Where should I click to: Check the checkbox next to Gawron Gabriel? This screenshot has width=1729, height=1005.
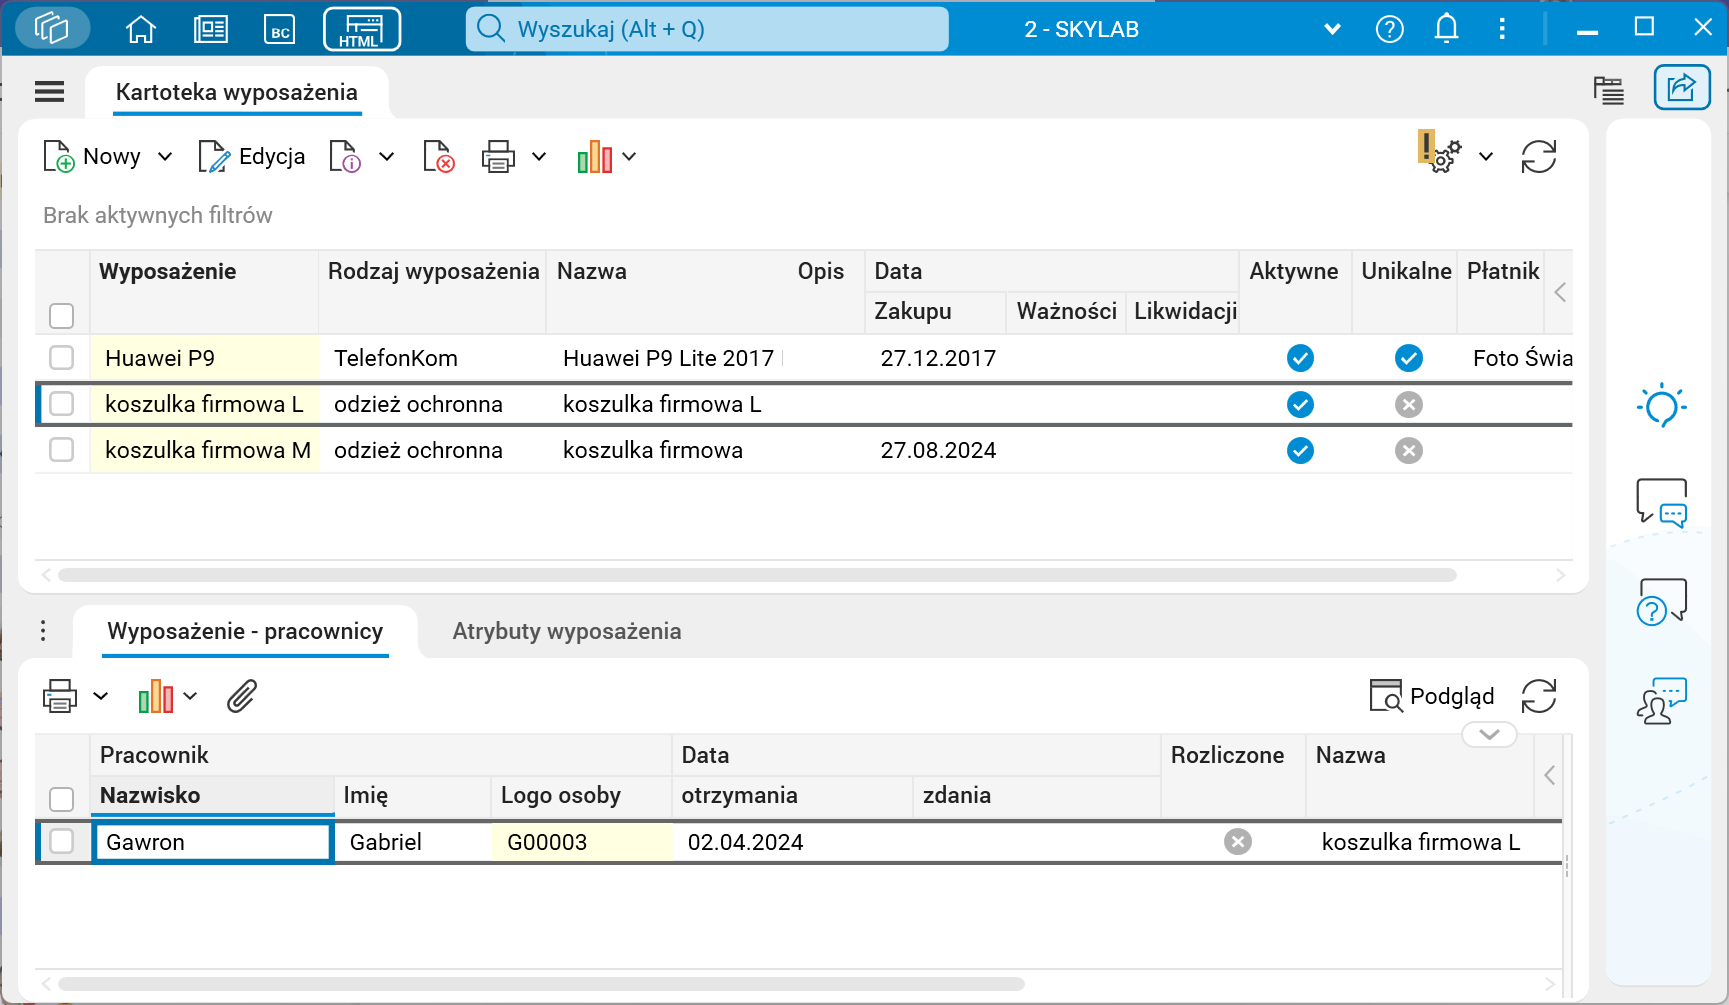[x=61, y=841]
